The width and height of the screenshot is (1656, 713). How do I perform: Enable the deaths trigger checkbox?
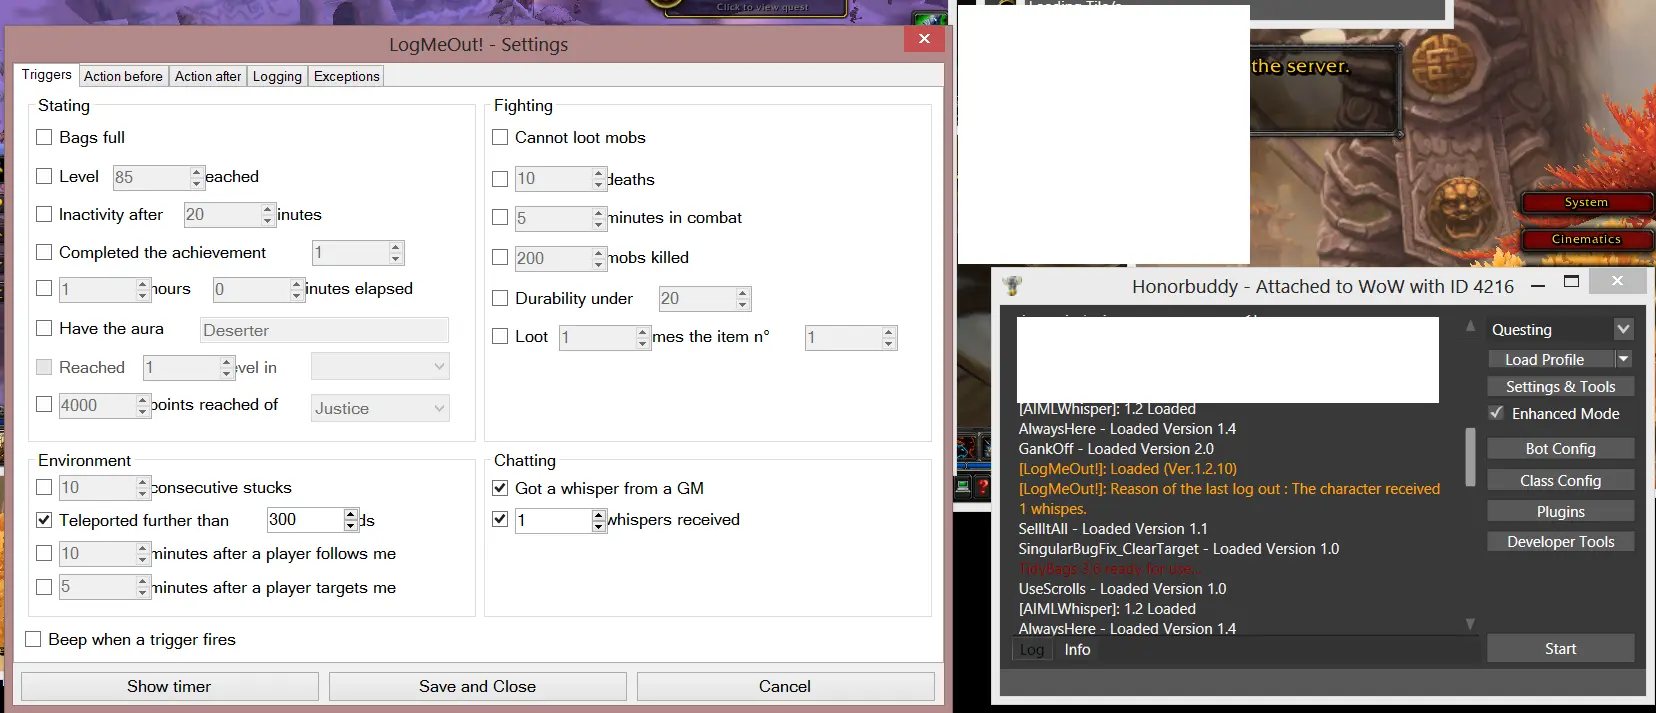tap(500, 179)
